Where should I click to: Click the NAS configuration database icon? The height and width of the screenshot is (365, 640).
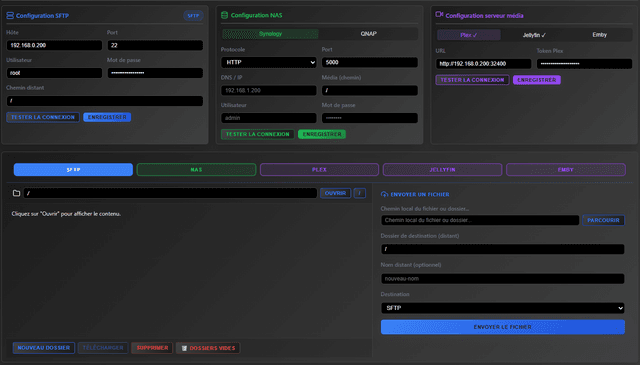tap(224, 15)
